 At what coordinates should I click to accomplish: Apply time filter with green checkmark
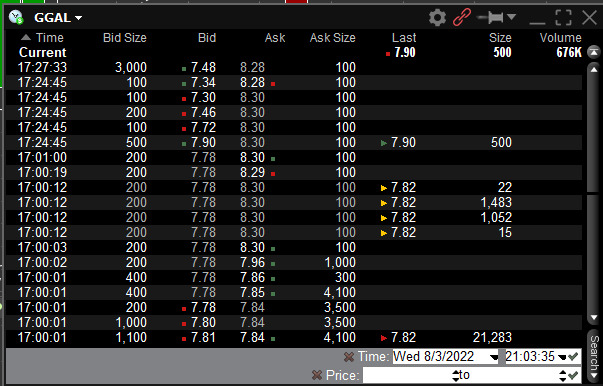pyautogui.click(x=573, y=357)
